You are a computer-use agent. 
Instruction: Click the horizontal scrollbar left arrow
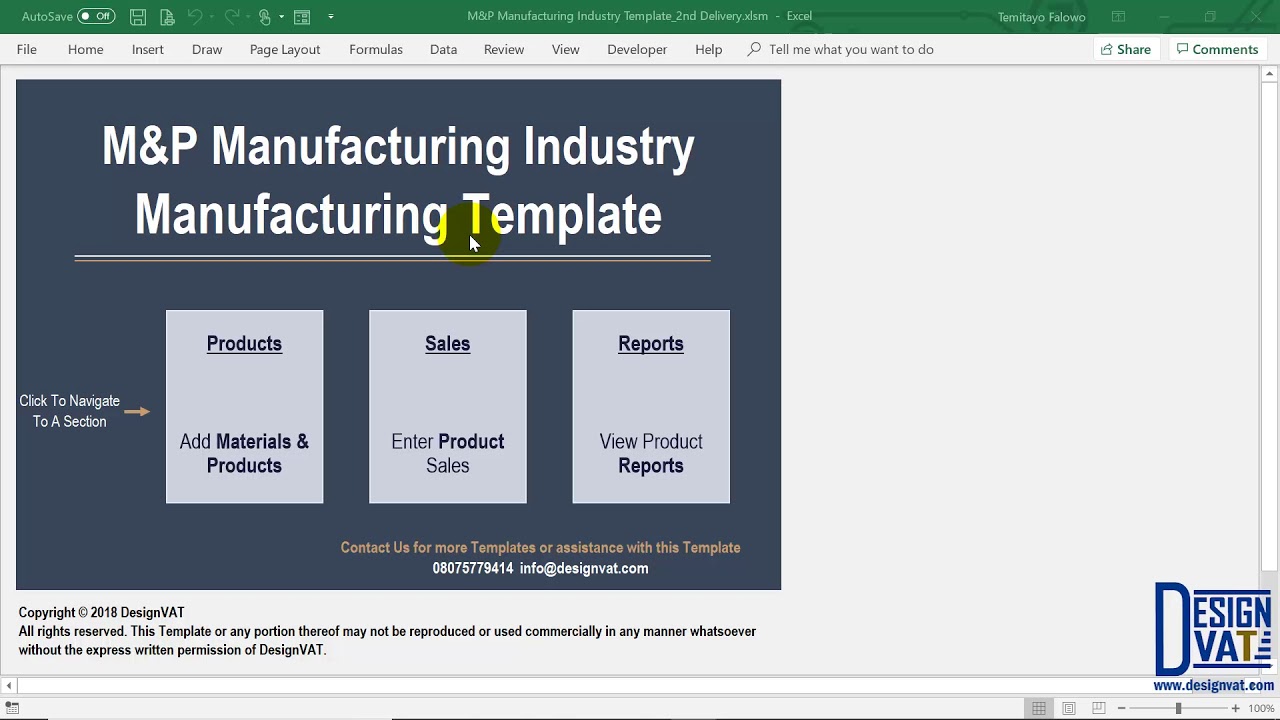9,685
